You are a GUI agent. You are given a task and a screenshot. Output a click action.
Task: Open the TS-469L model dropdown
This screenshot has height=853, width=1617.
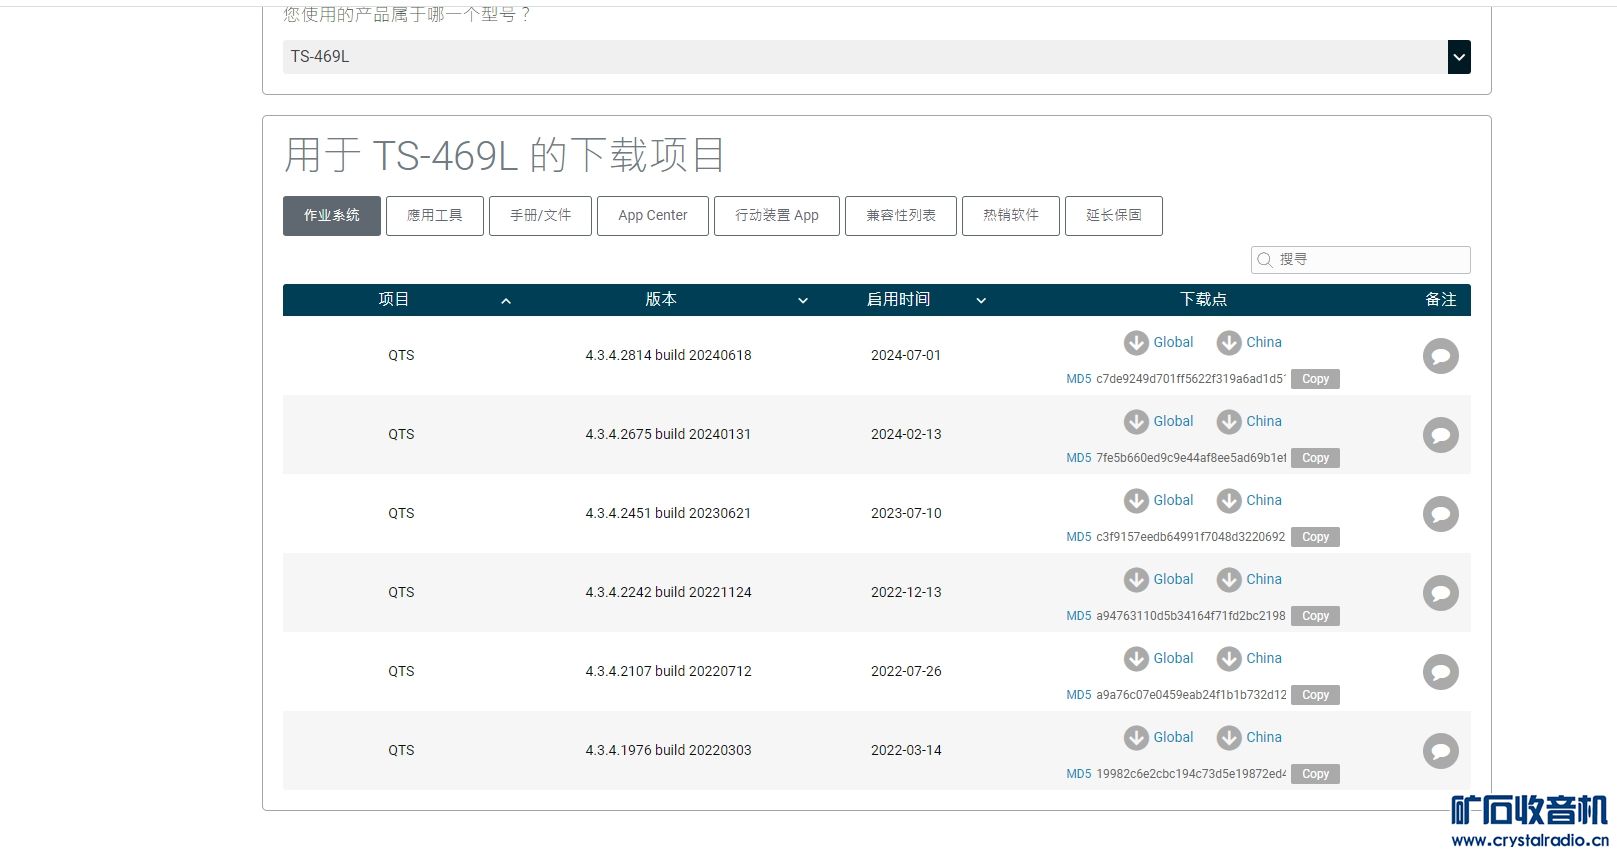click(1458, 57)
